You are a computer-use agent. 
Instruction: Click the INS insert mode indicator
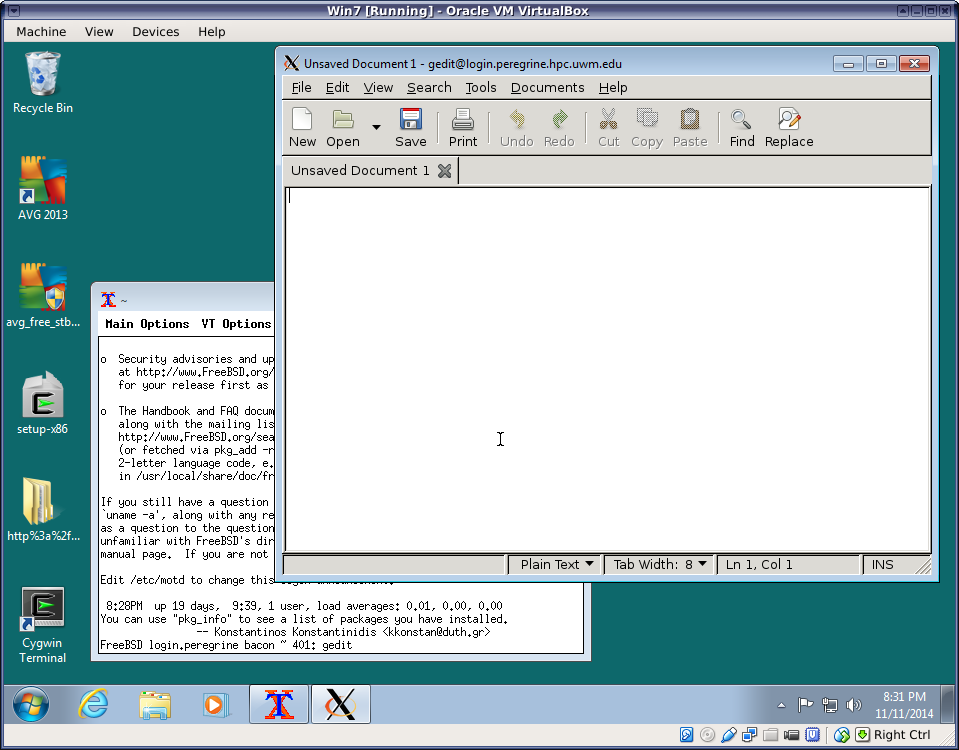(882, 565)
